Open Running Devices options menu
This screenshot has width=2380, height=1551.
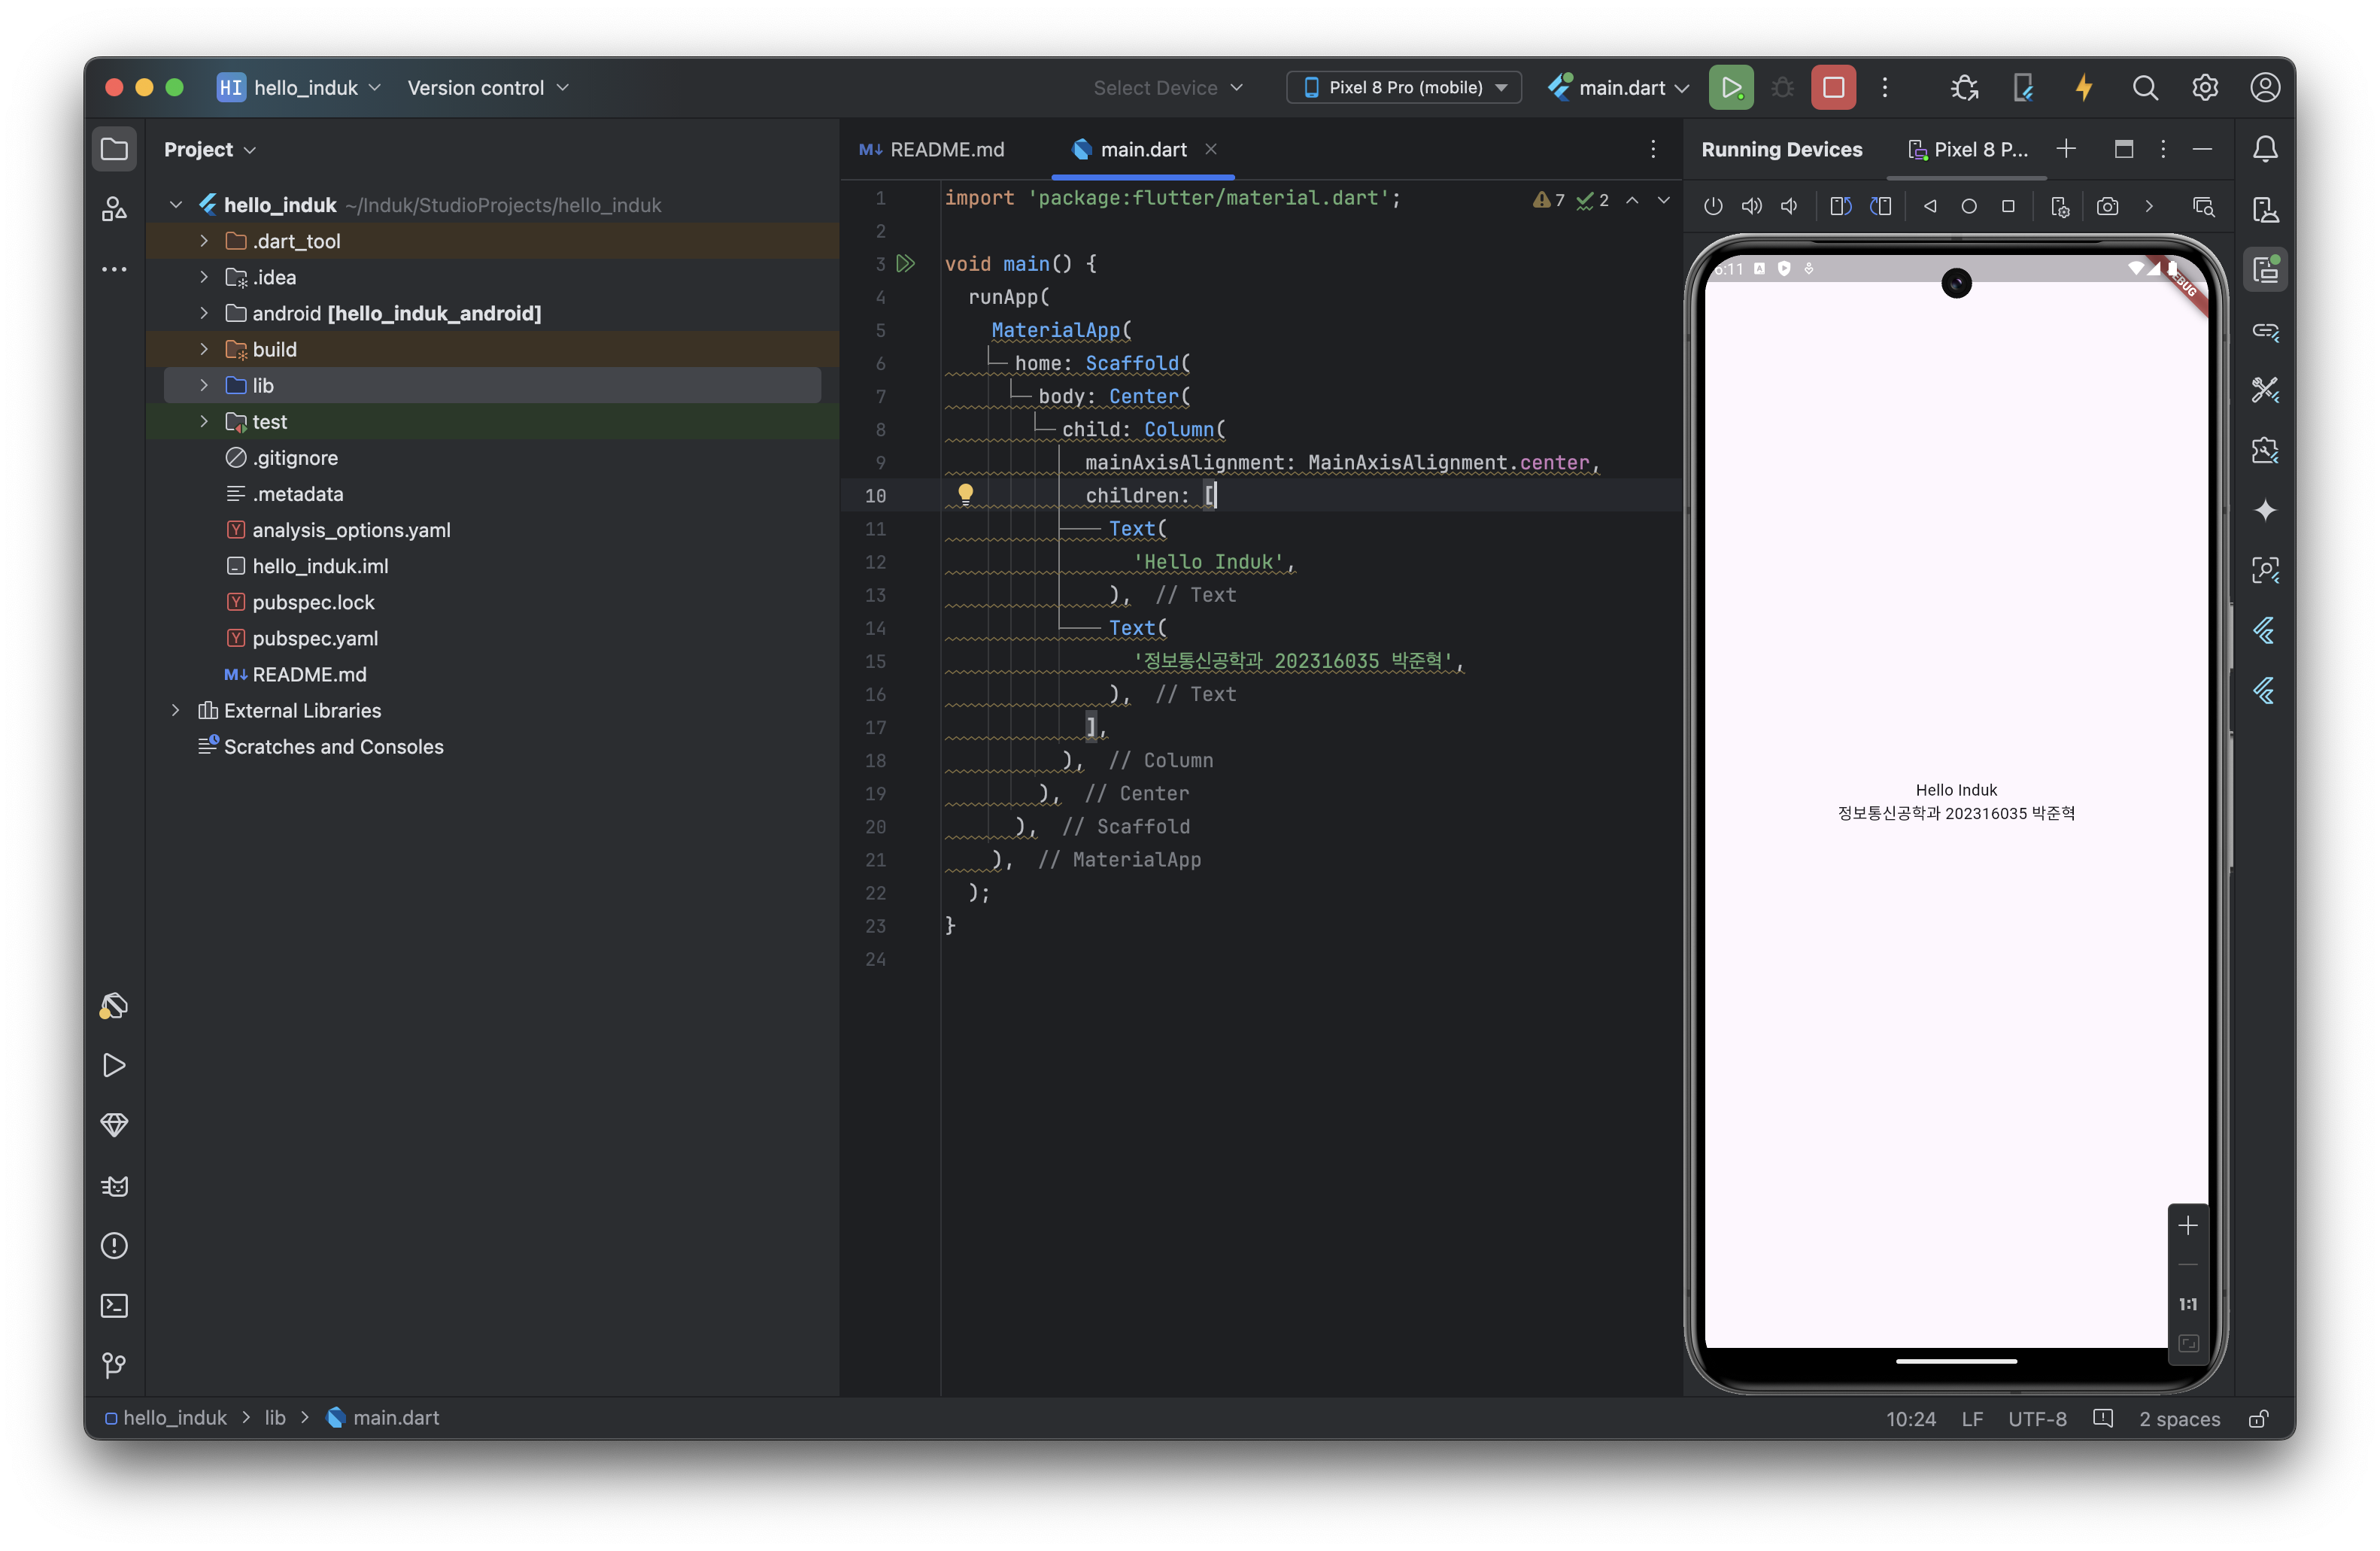pyautogui.click(x=2163, y=149)
